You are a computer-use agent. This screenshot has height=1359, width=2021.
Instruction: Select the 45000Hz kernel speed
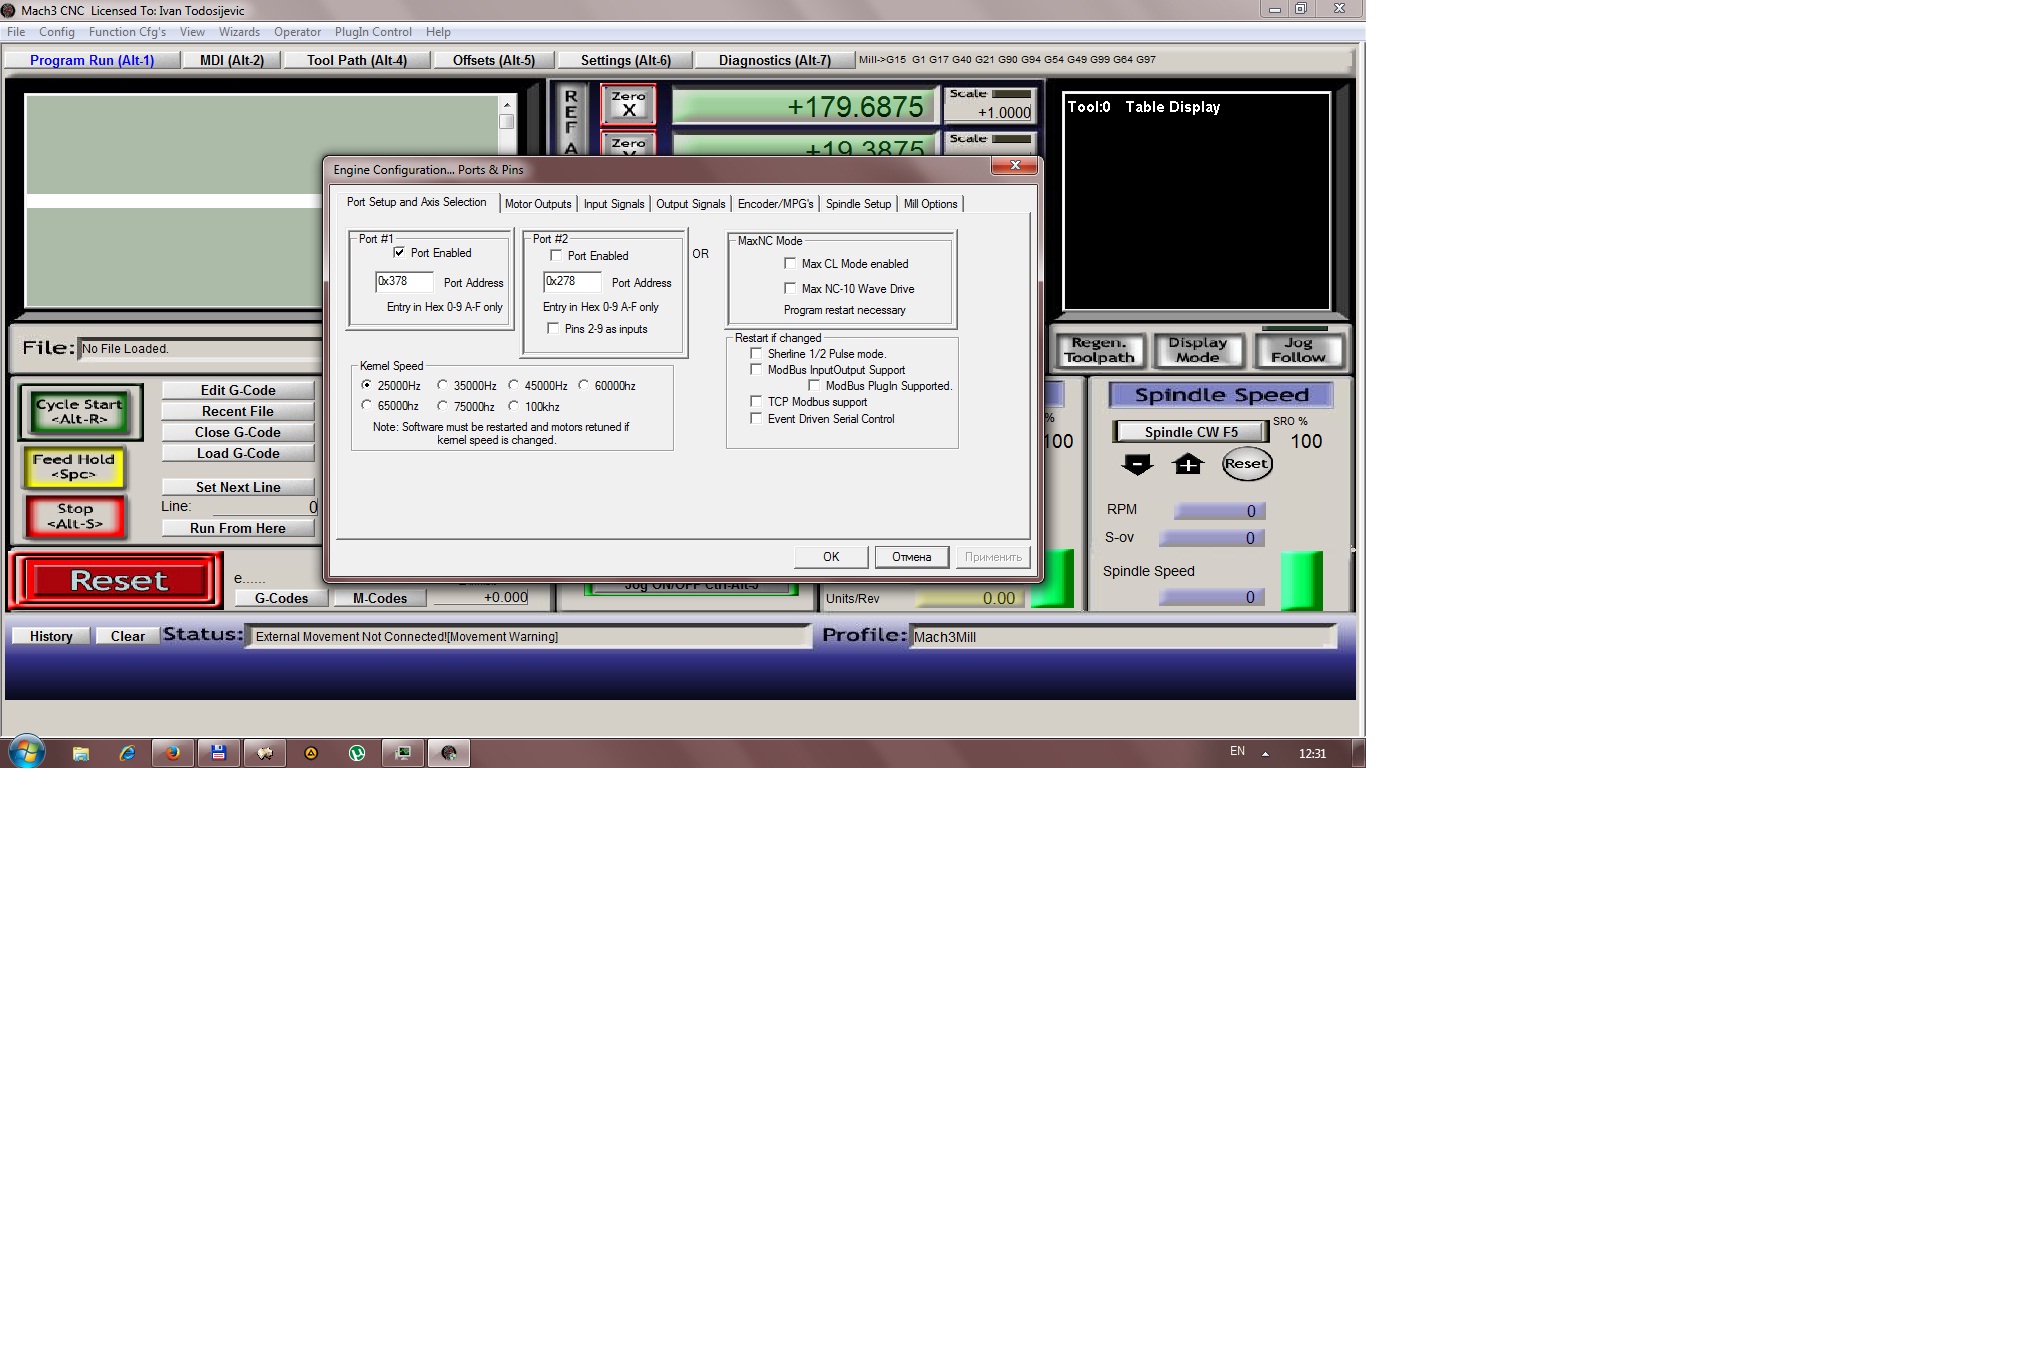click(514, 385)
